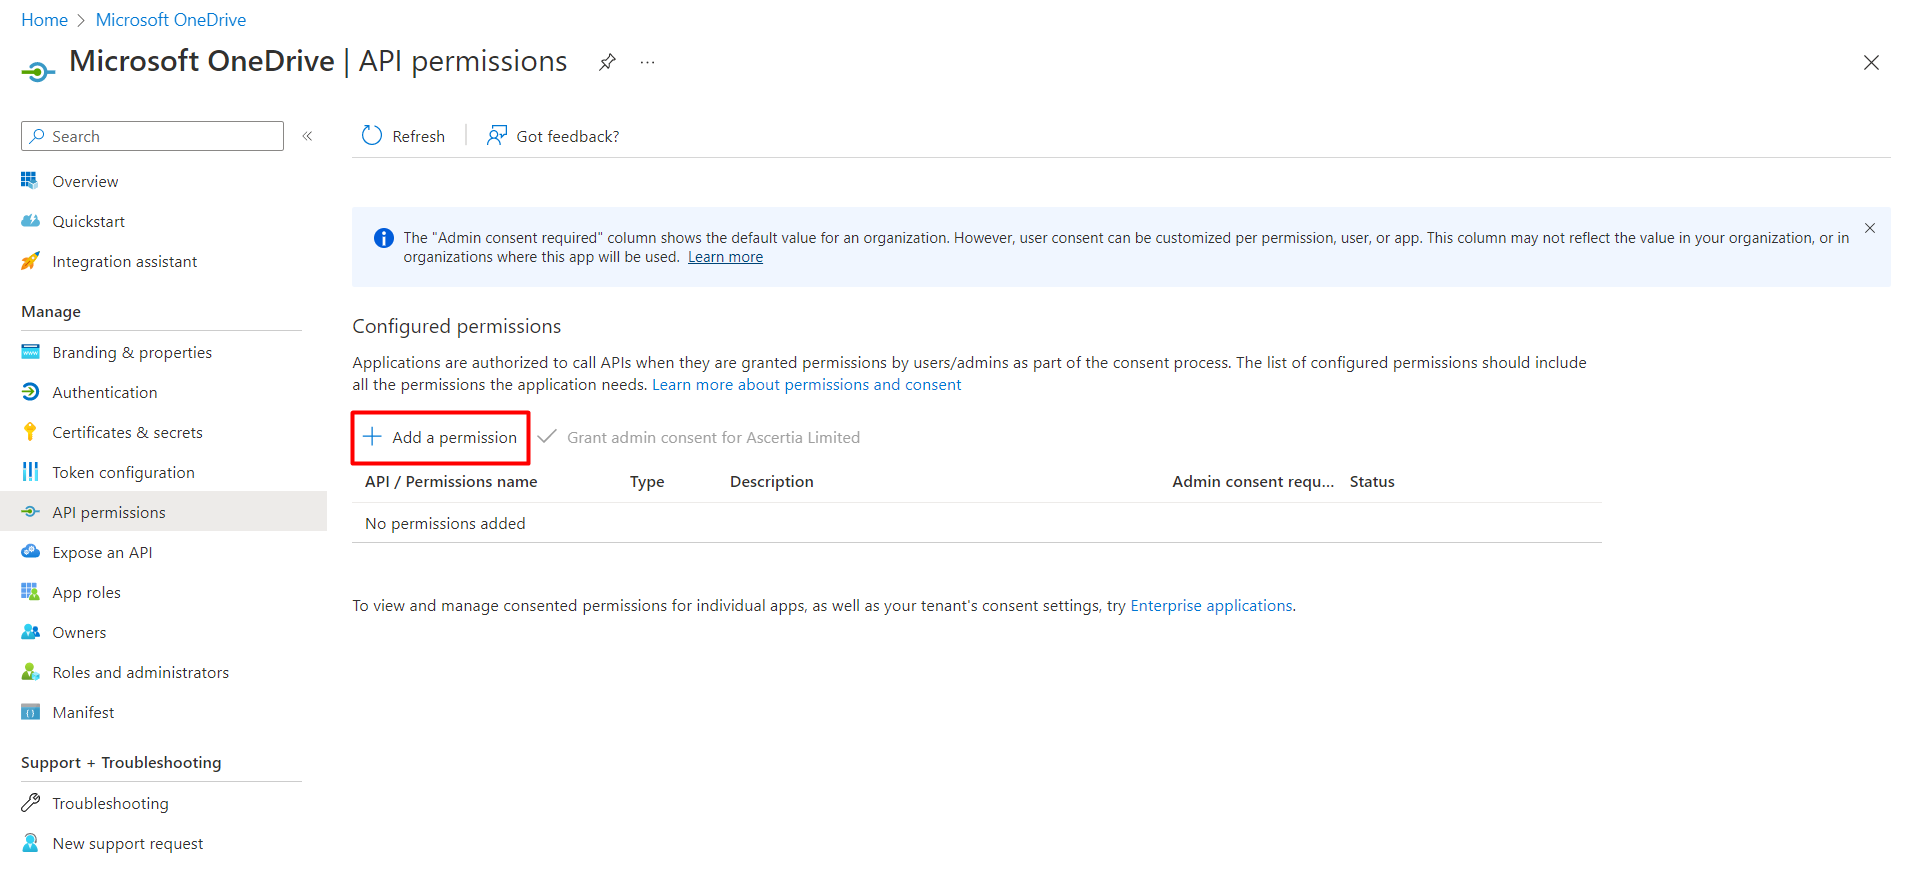The width and height of the screenshot is (1910, 873).
Task: Open Expose an API
Action: (102, 552)
